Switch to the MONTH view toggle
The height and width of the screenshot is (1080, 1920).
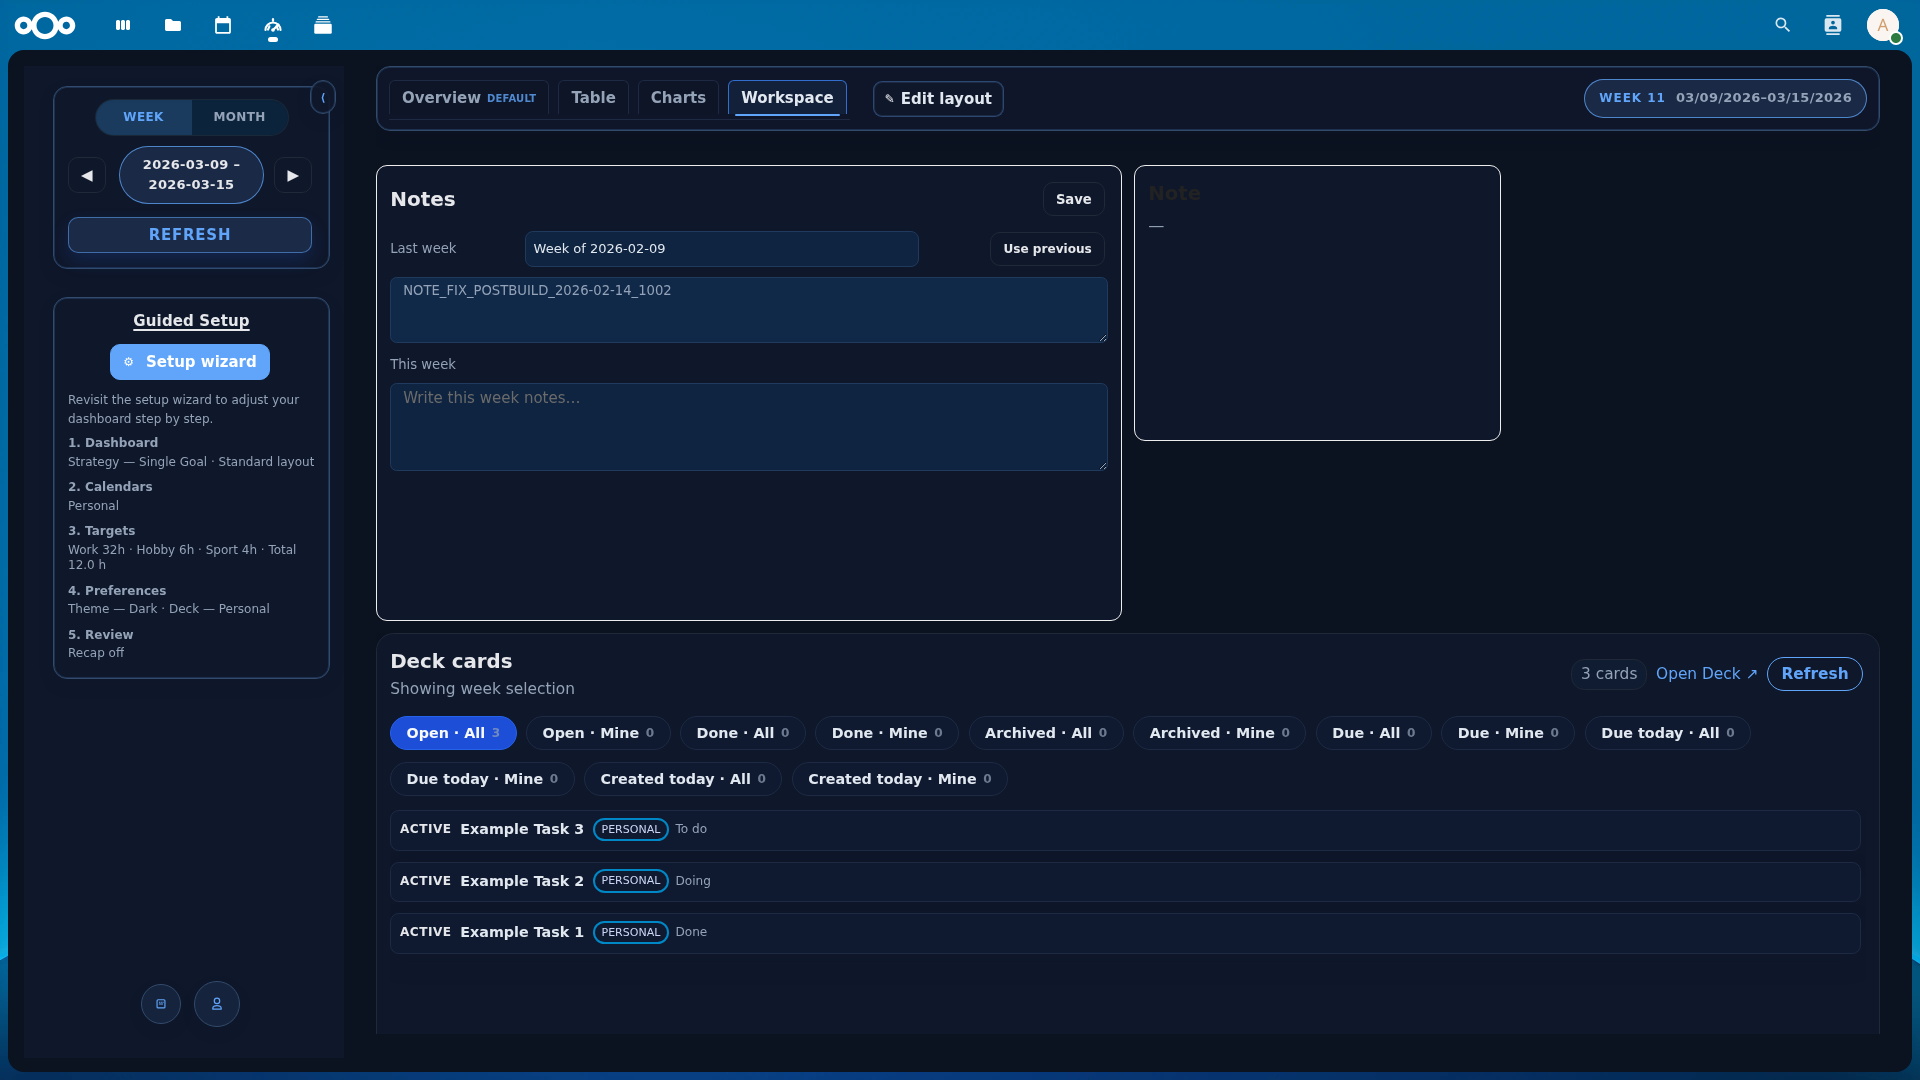[238, 117]
